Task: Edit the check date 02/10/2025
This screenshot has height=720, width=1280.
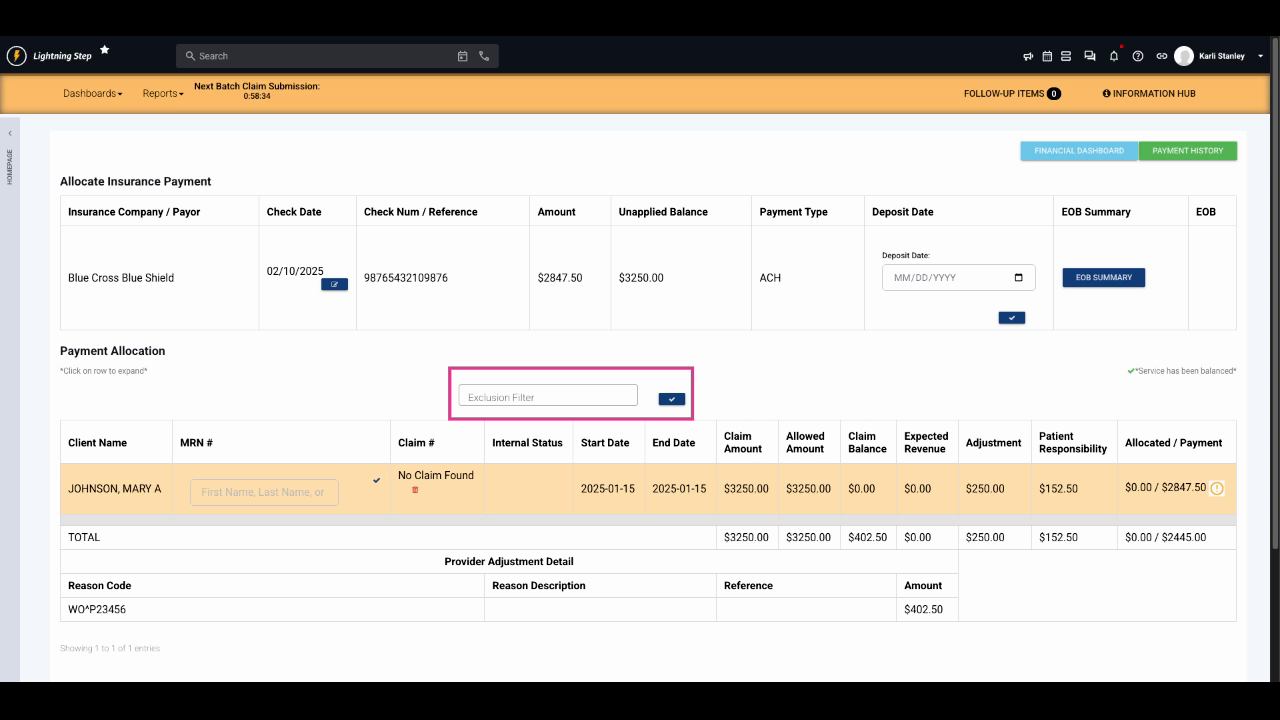Action: tap(334, 284)
